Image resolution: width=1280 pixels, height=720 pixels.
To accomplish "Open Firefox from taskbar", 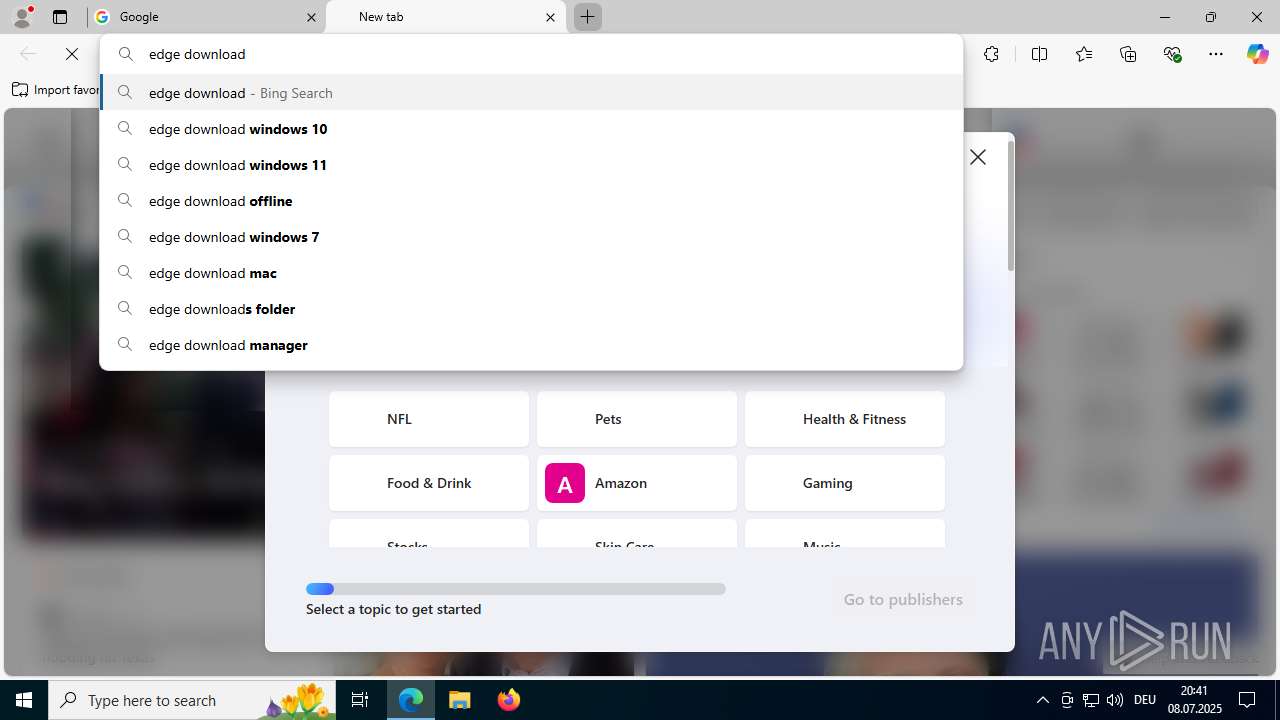I will click(x=508, y=700).
